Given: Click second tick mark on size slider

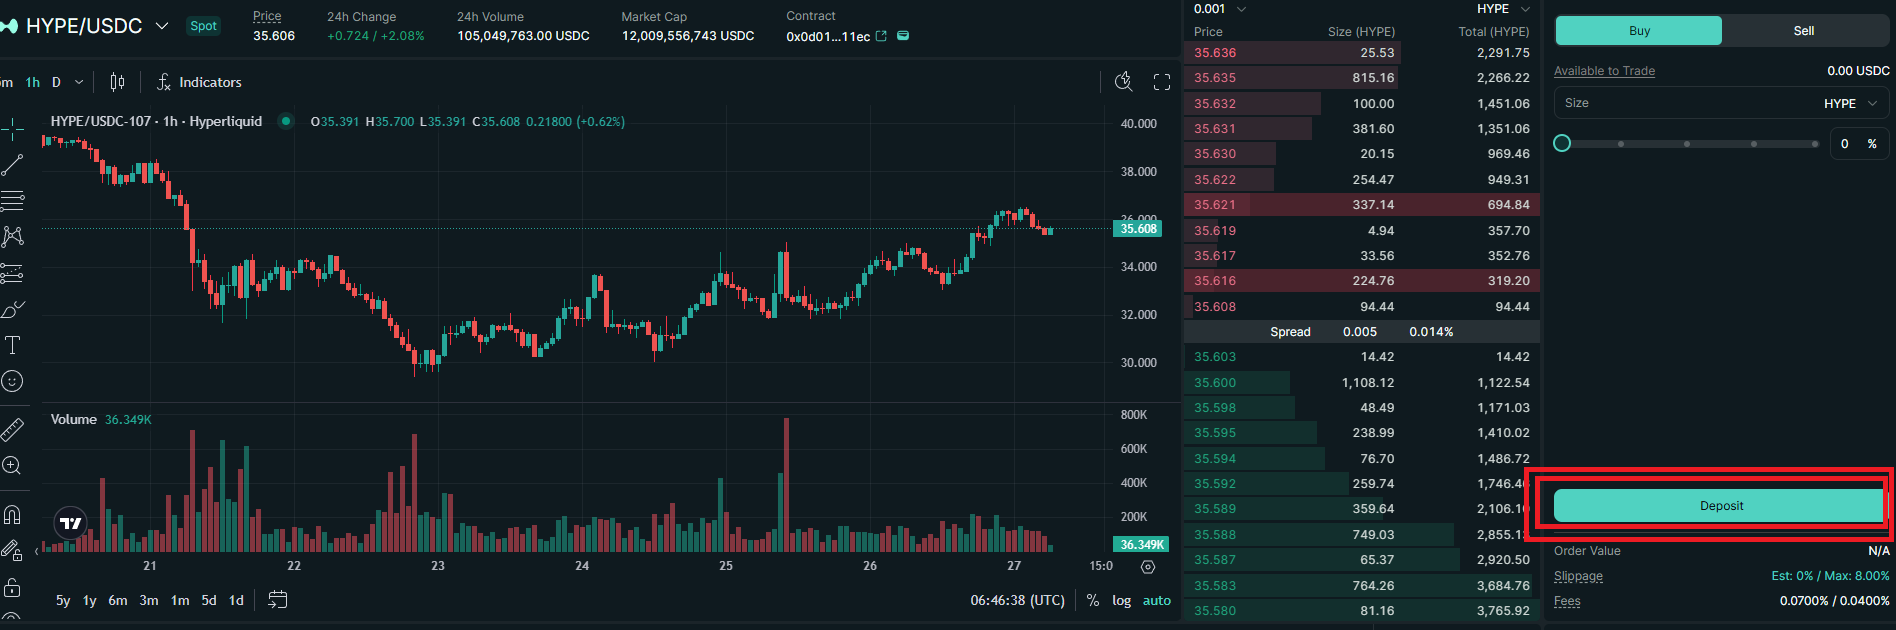Looking at the screenshot, I should tap(1687, 144).
